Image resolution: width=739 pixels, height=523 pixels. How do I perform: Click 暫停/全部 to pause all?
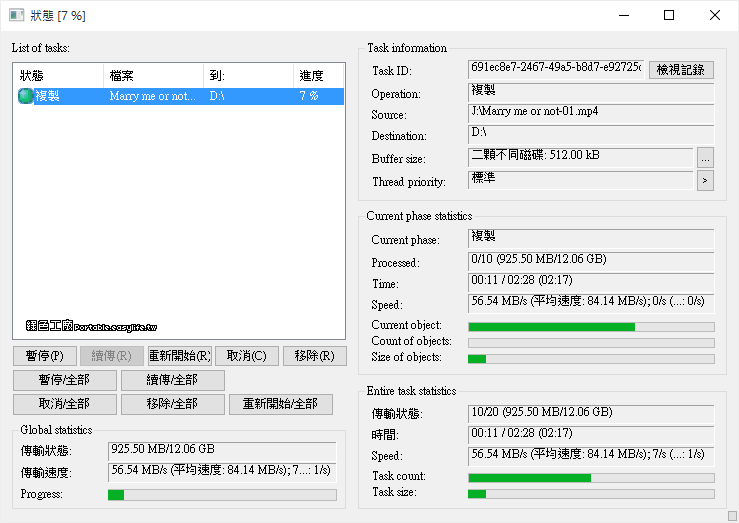pos(65,380)
